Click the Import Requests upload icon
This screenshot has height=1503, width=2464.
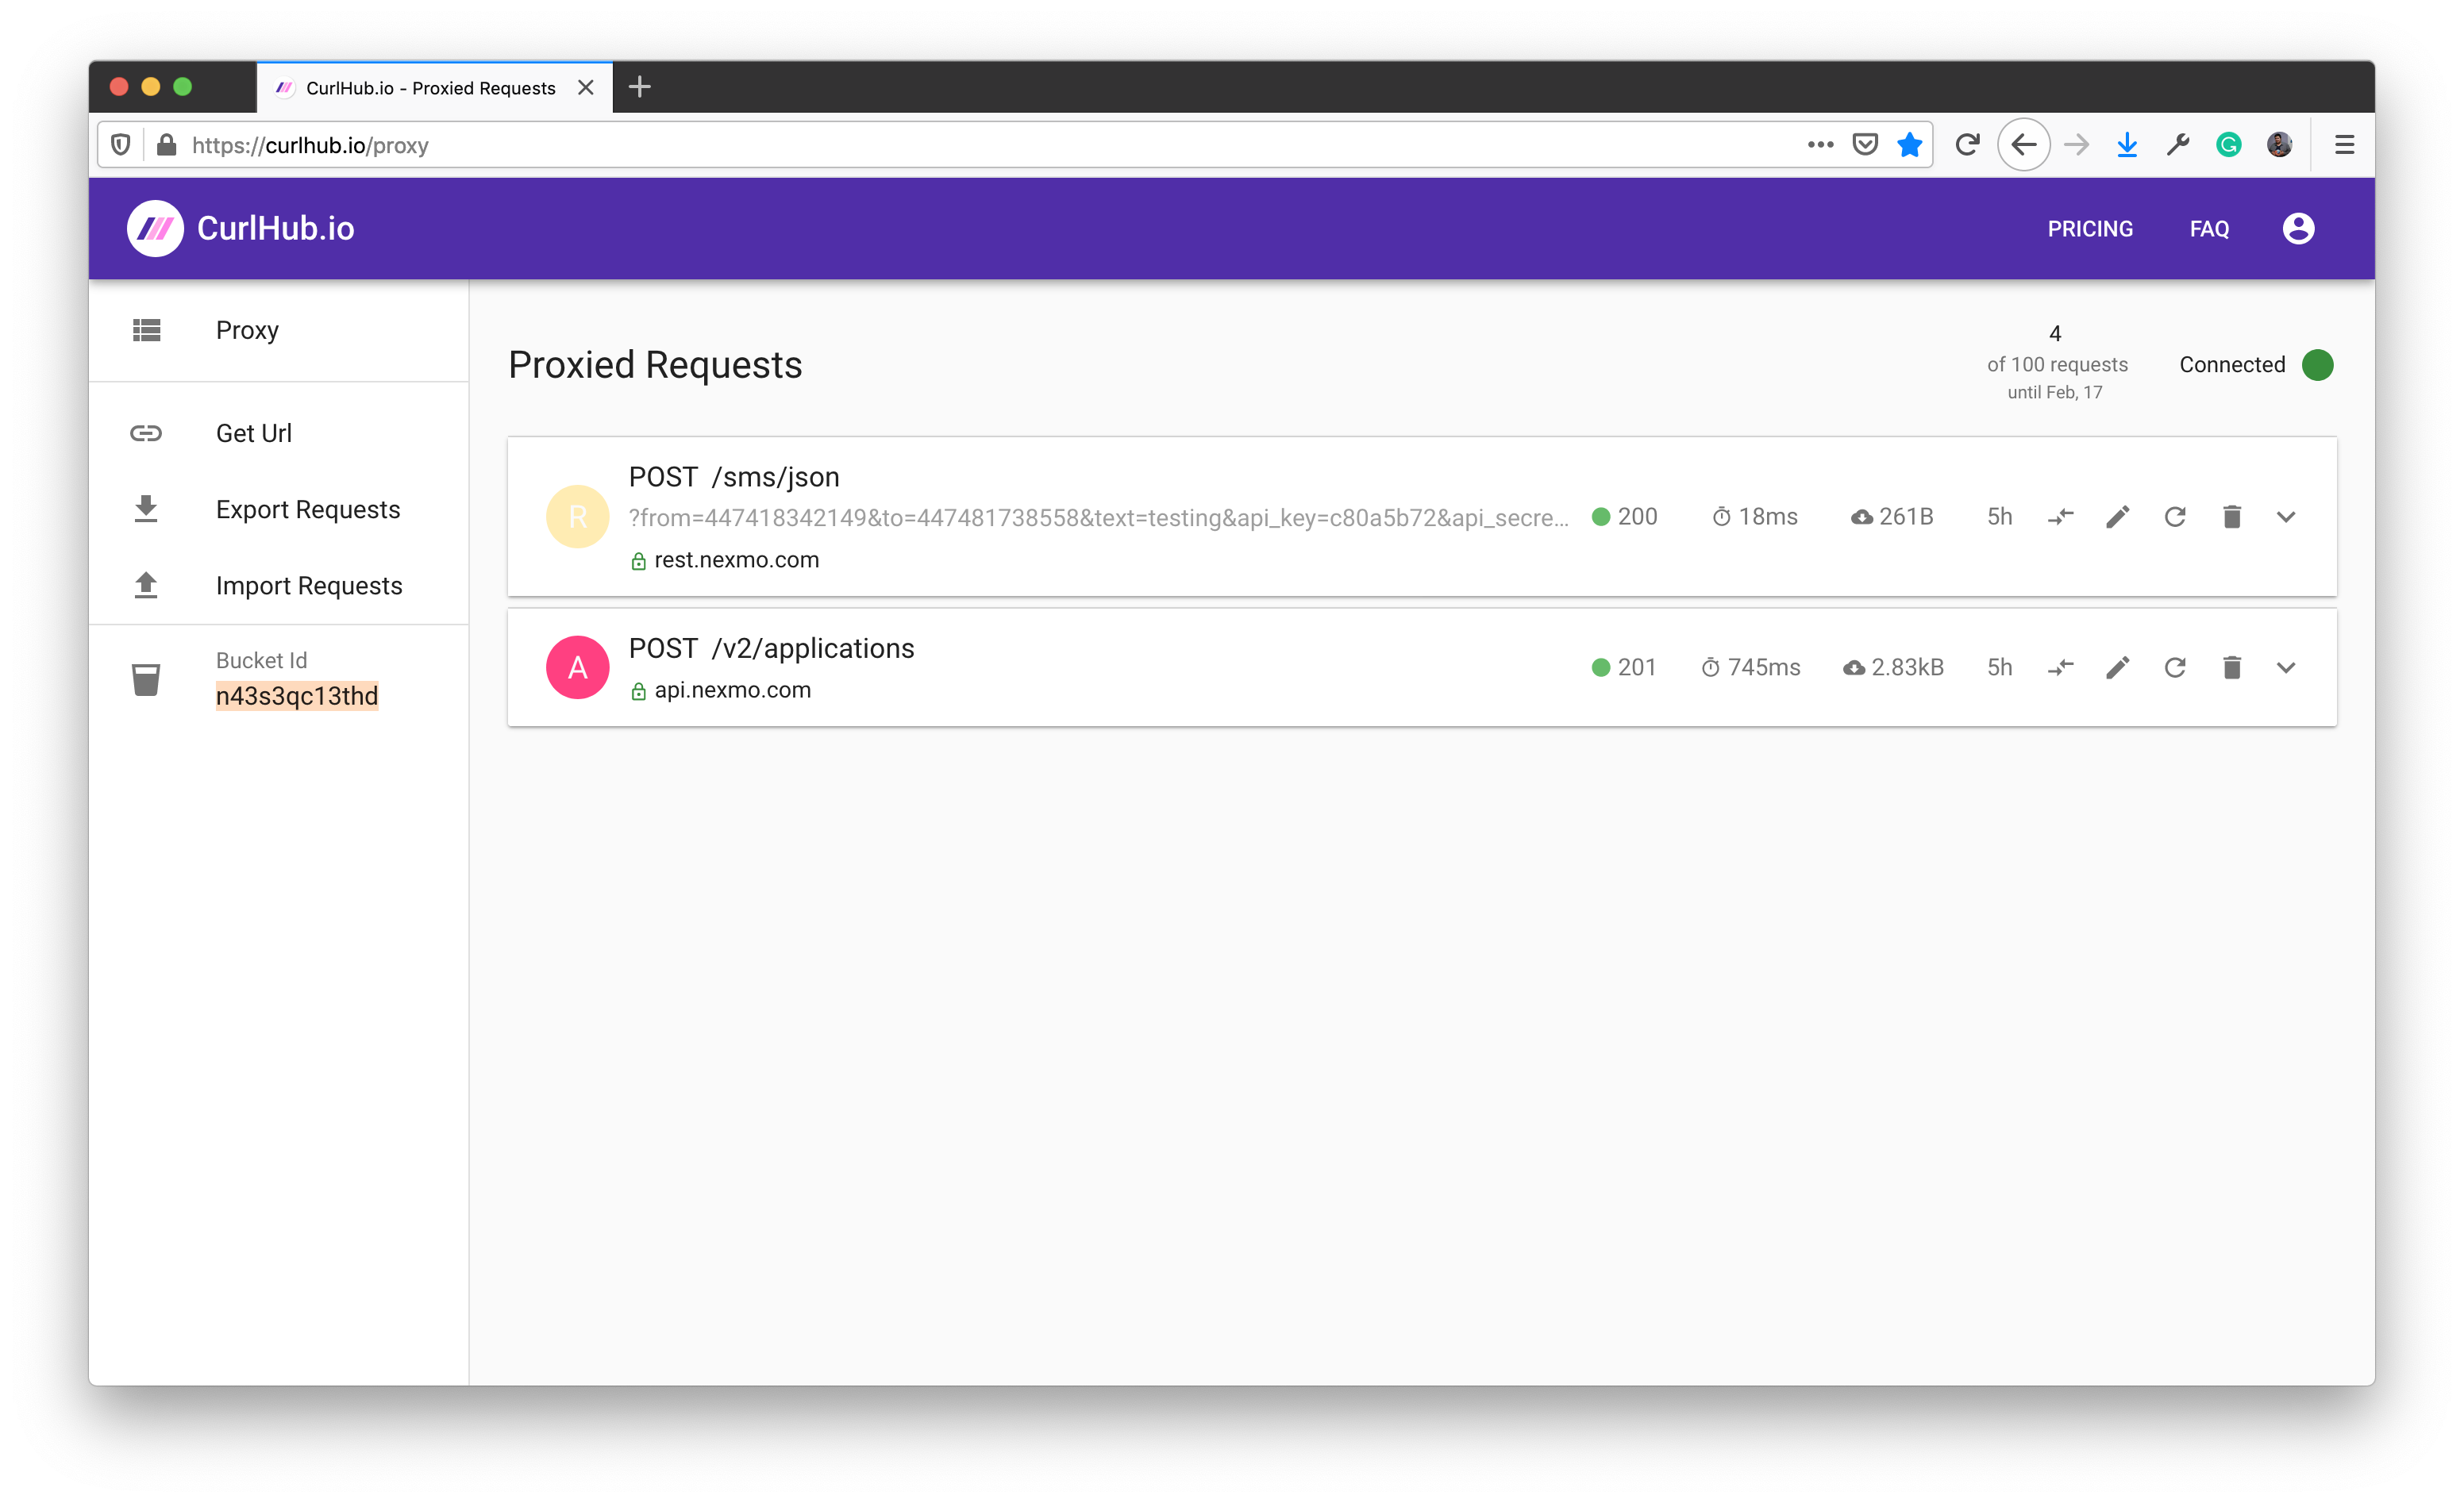146,585
